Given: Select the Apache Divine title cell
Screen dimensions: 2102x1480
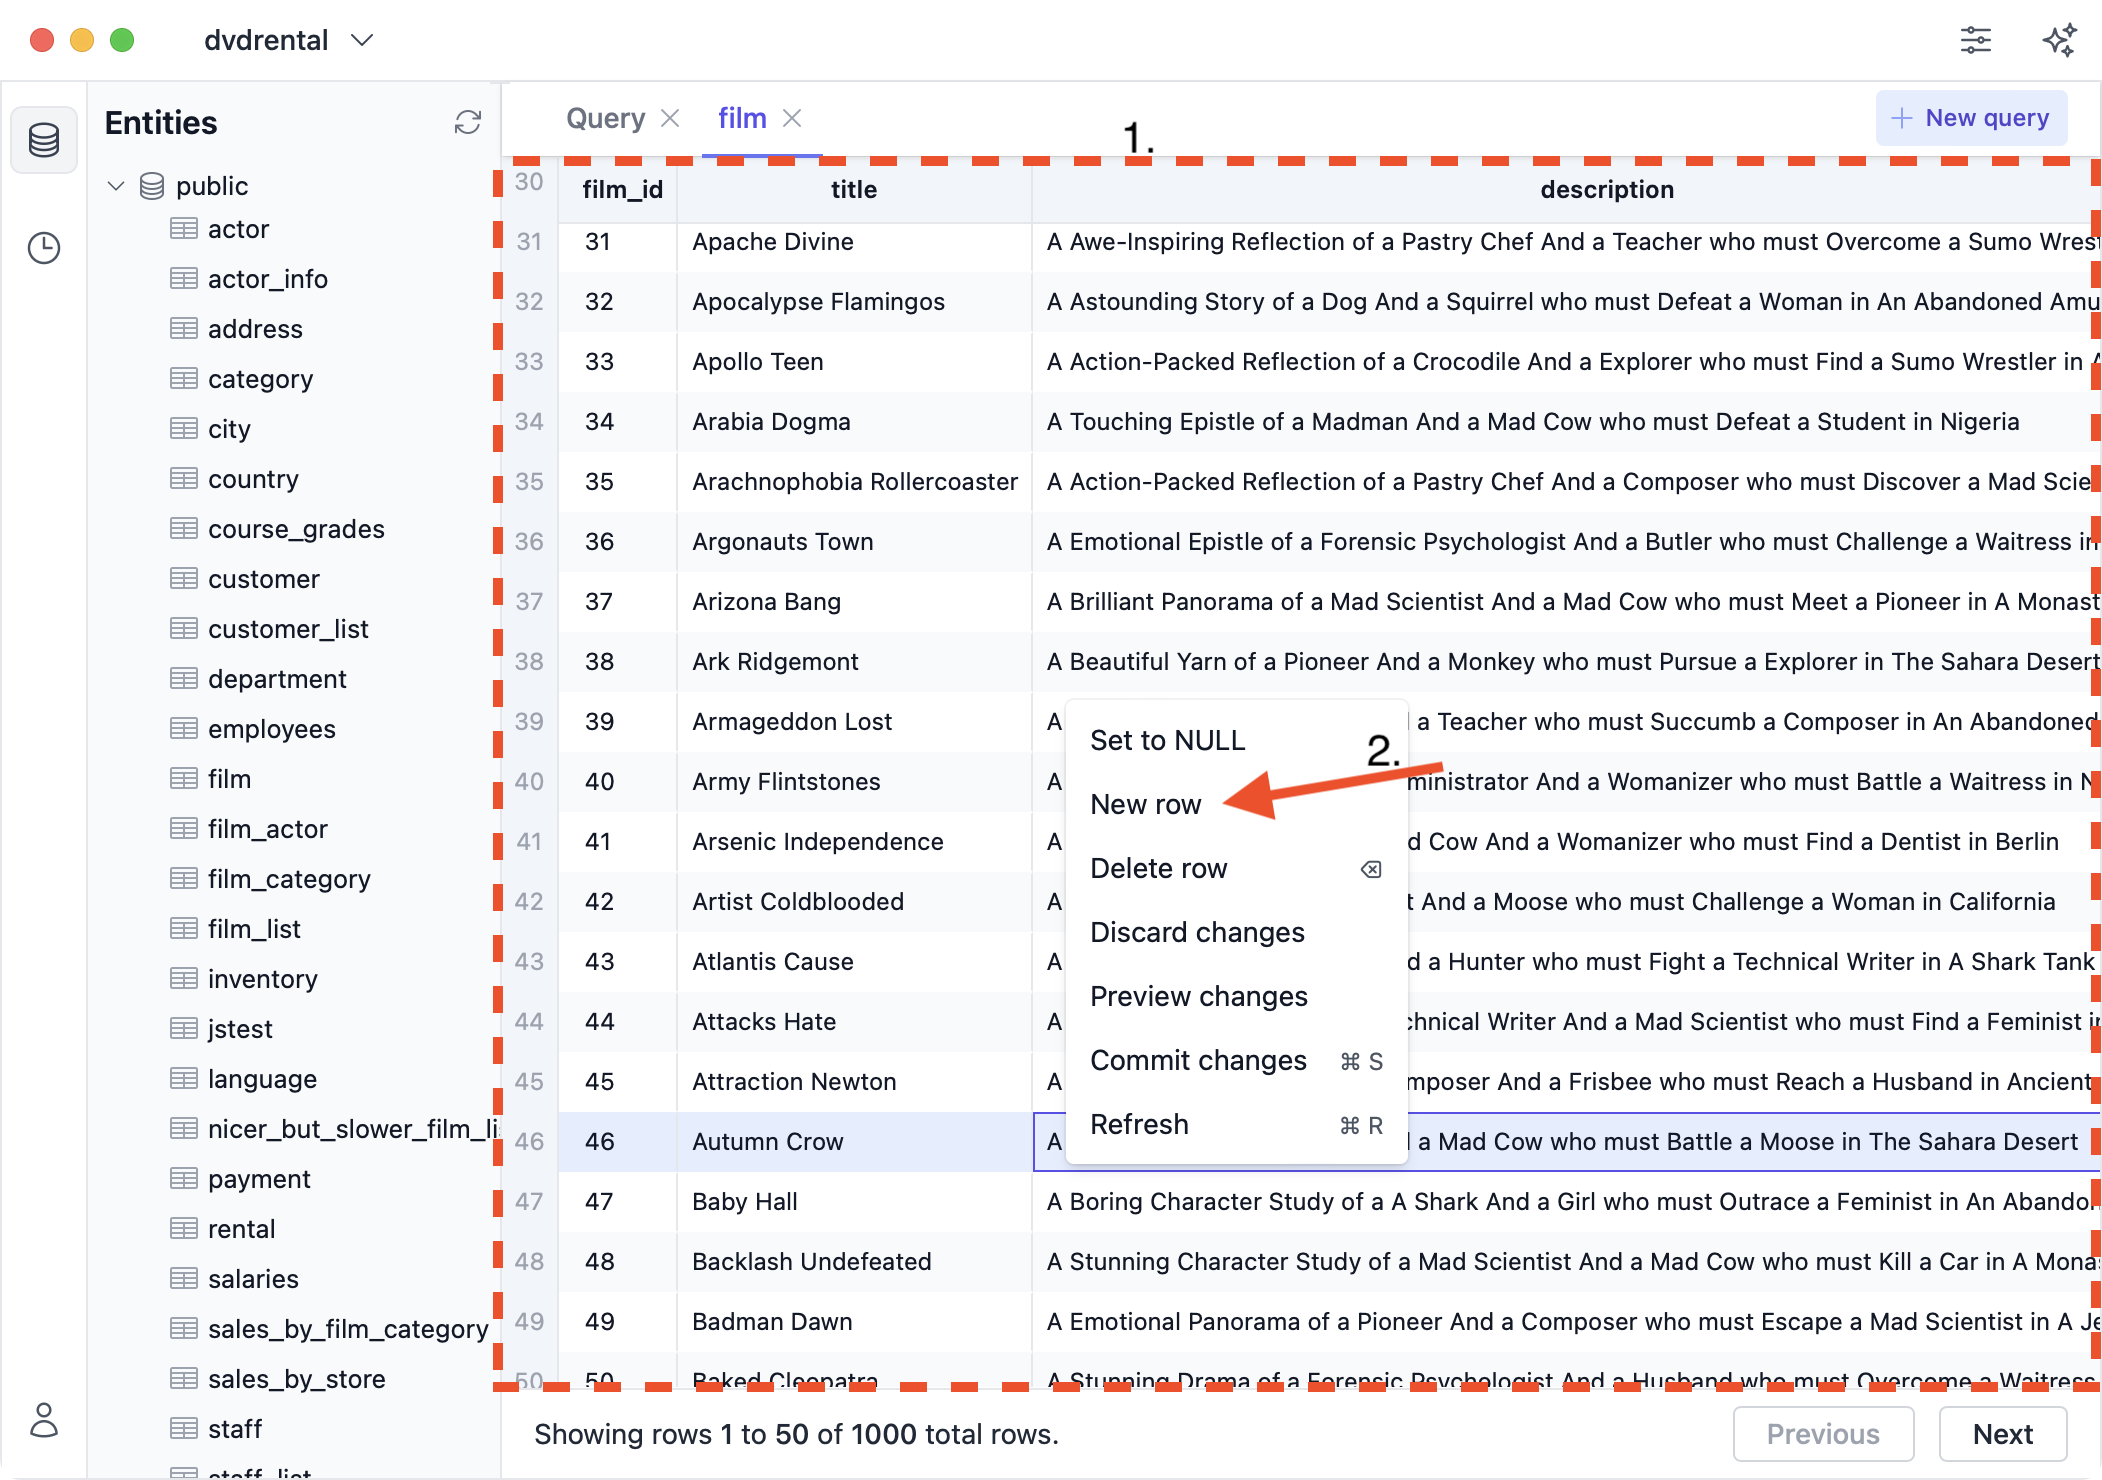Looking at the screenshot, I should pos(854,242).
